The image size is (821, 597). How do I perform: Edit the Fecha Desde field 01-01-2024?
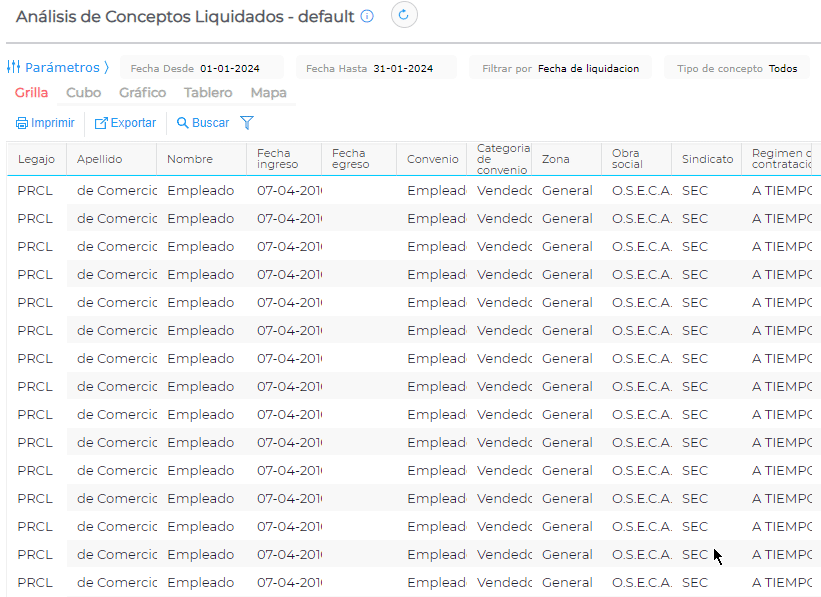[x=202, y=68]
